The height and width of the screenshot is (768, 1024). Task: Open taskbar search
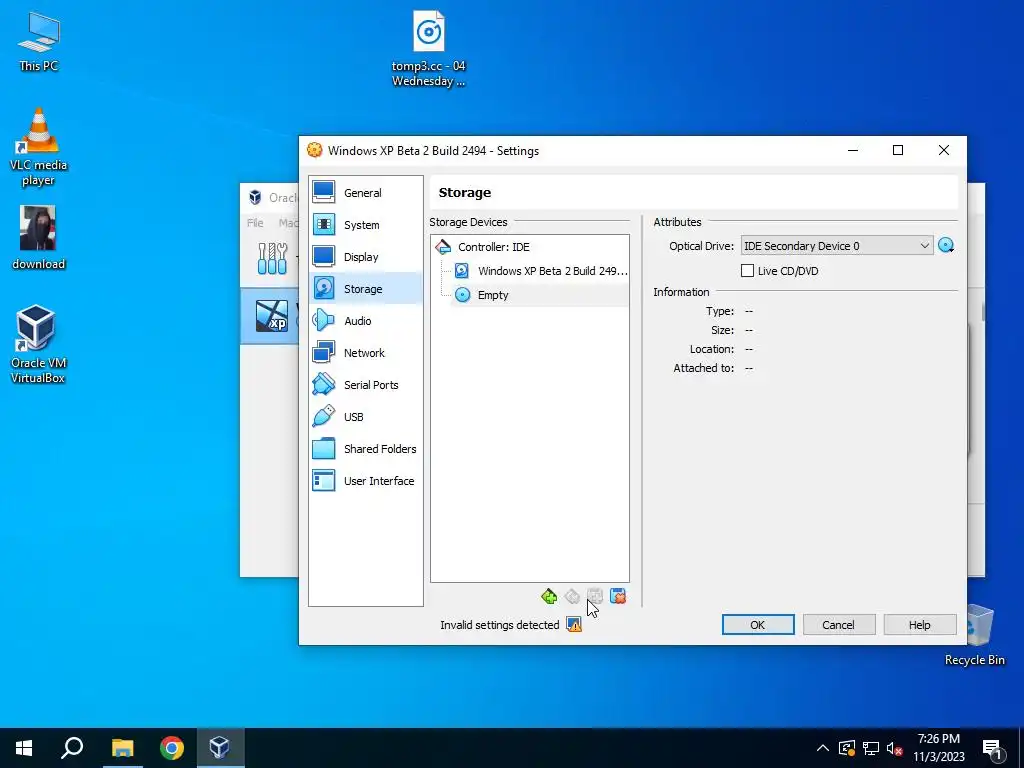[72, 748]
